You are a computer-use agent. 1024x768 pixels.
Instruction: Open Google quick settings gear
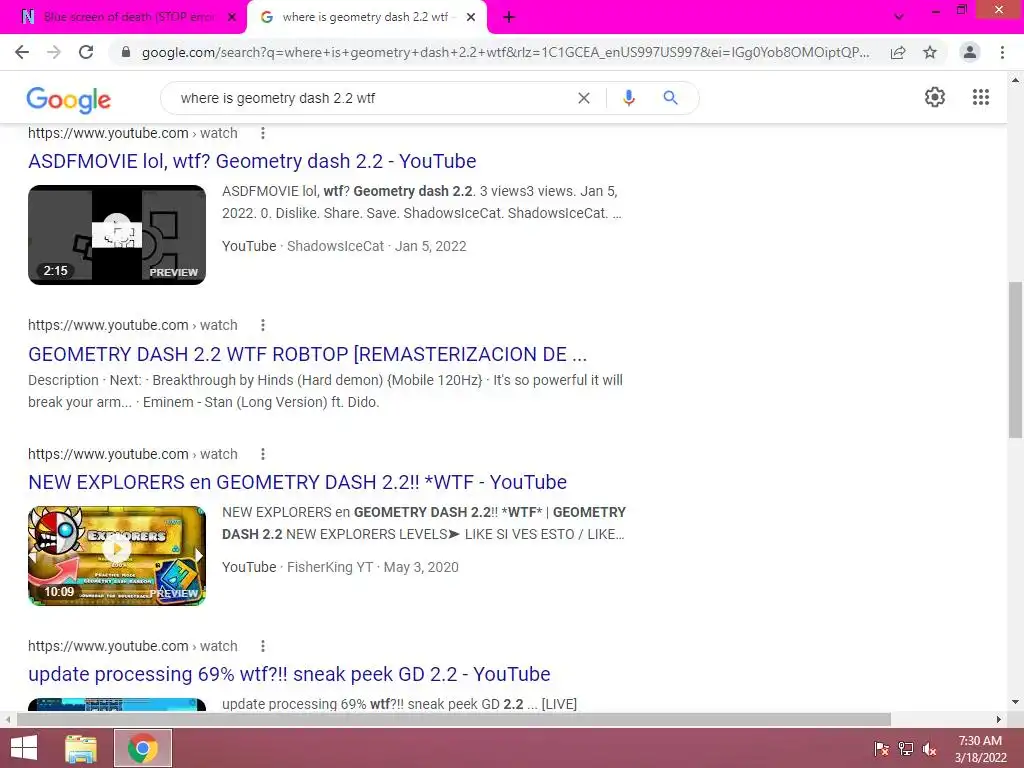point(935,97)
